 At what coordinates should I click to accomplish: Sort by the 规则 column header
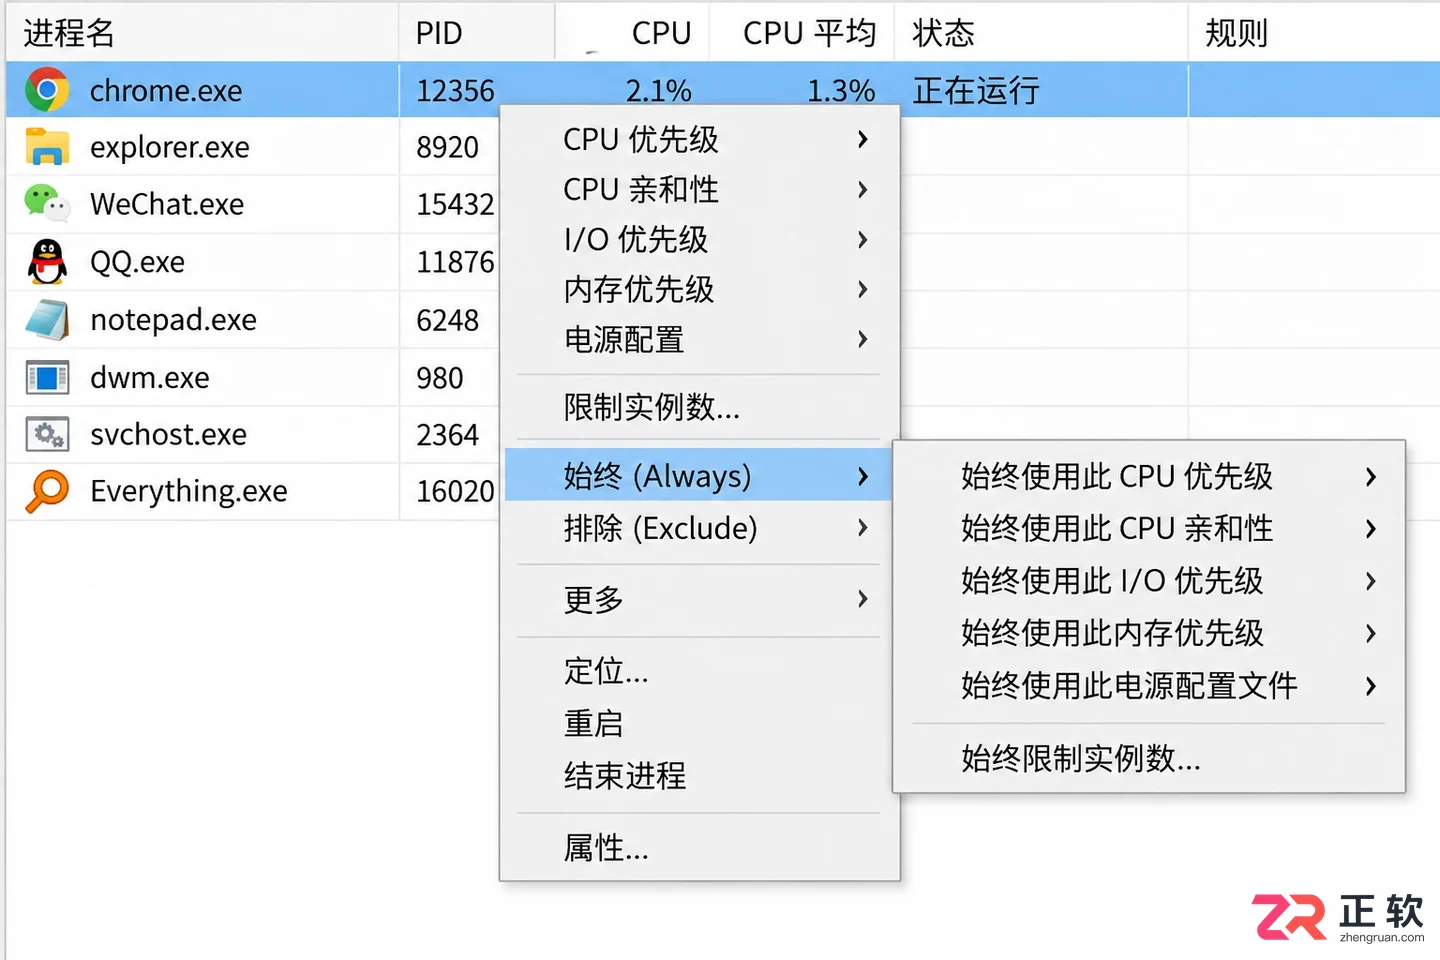(x=1314, y=33)
